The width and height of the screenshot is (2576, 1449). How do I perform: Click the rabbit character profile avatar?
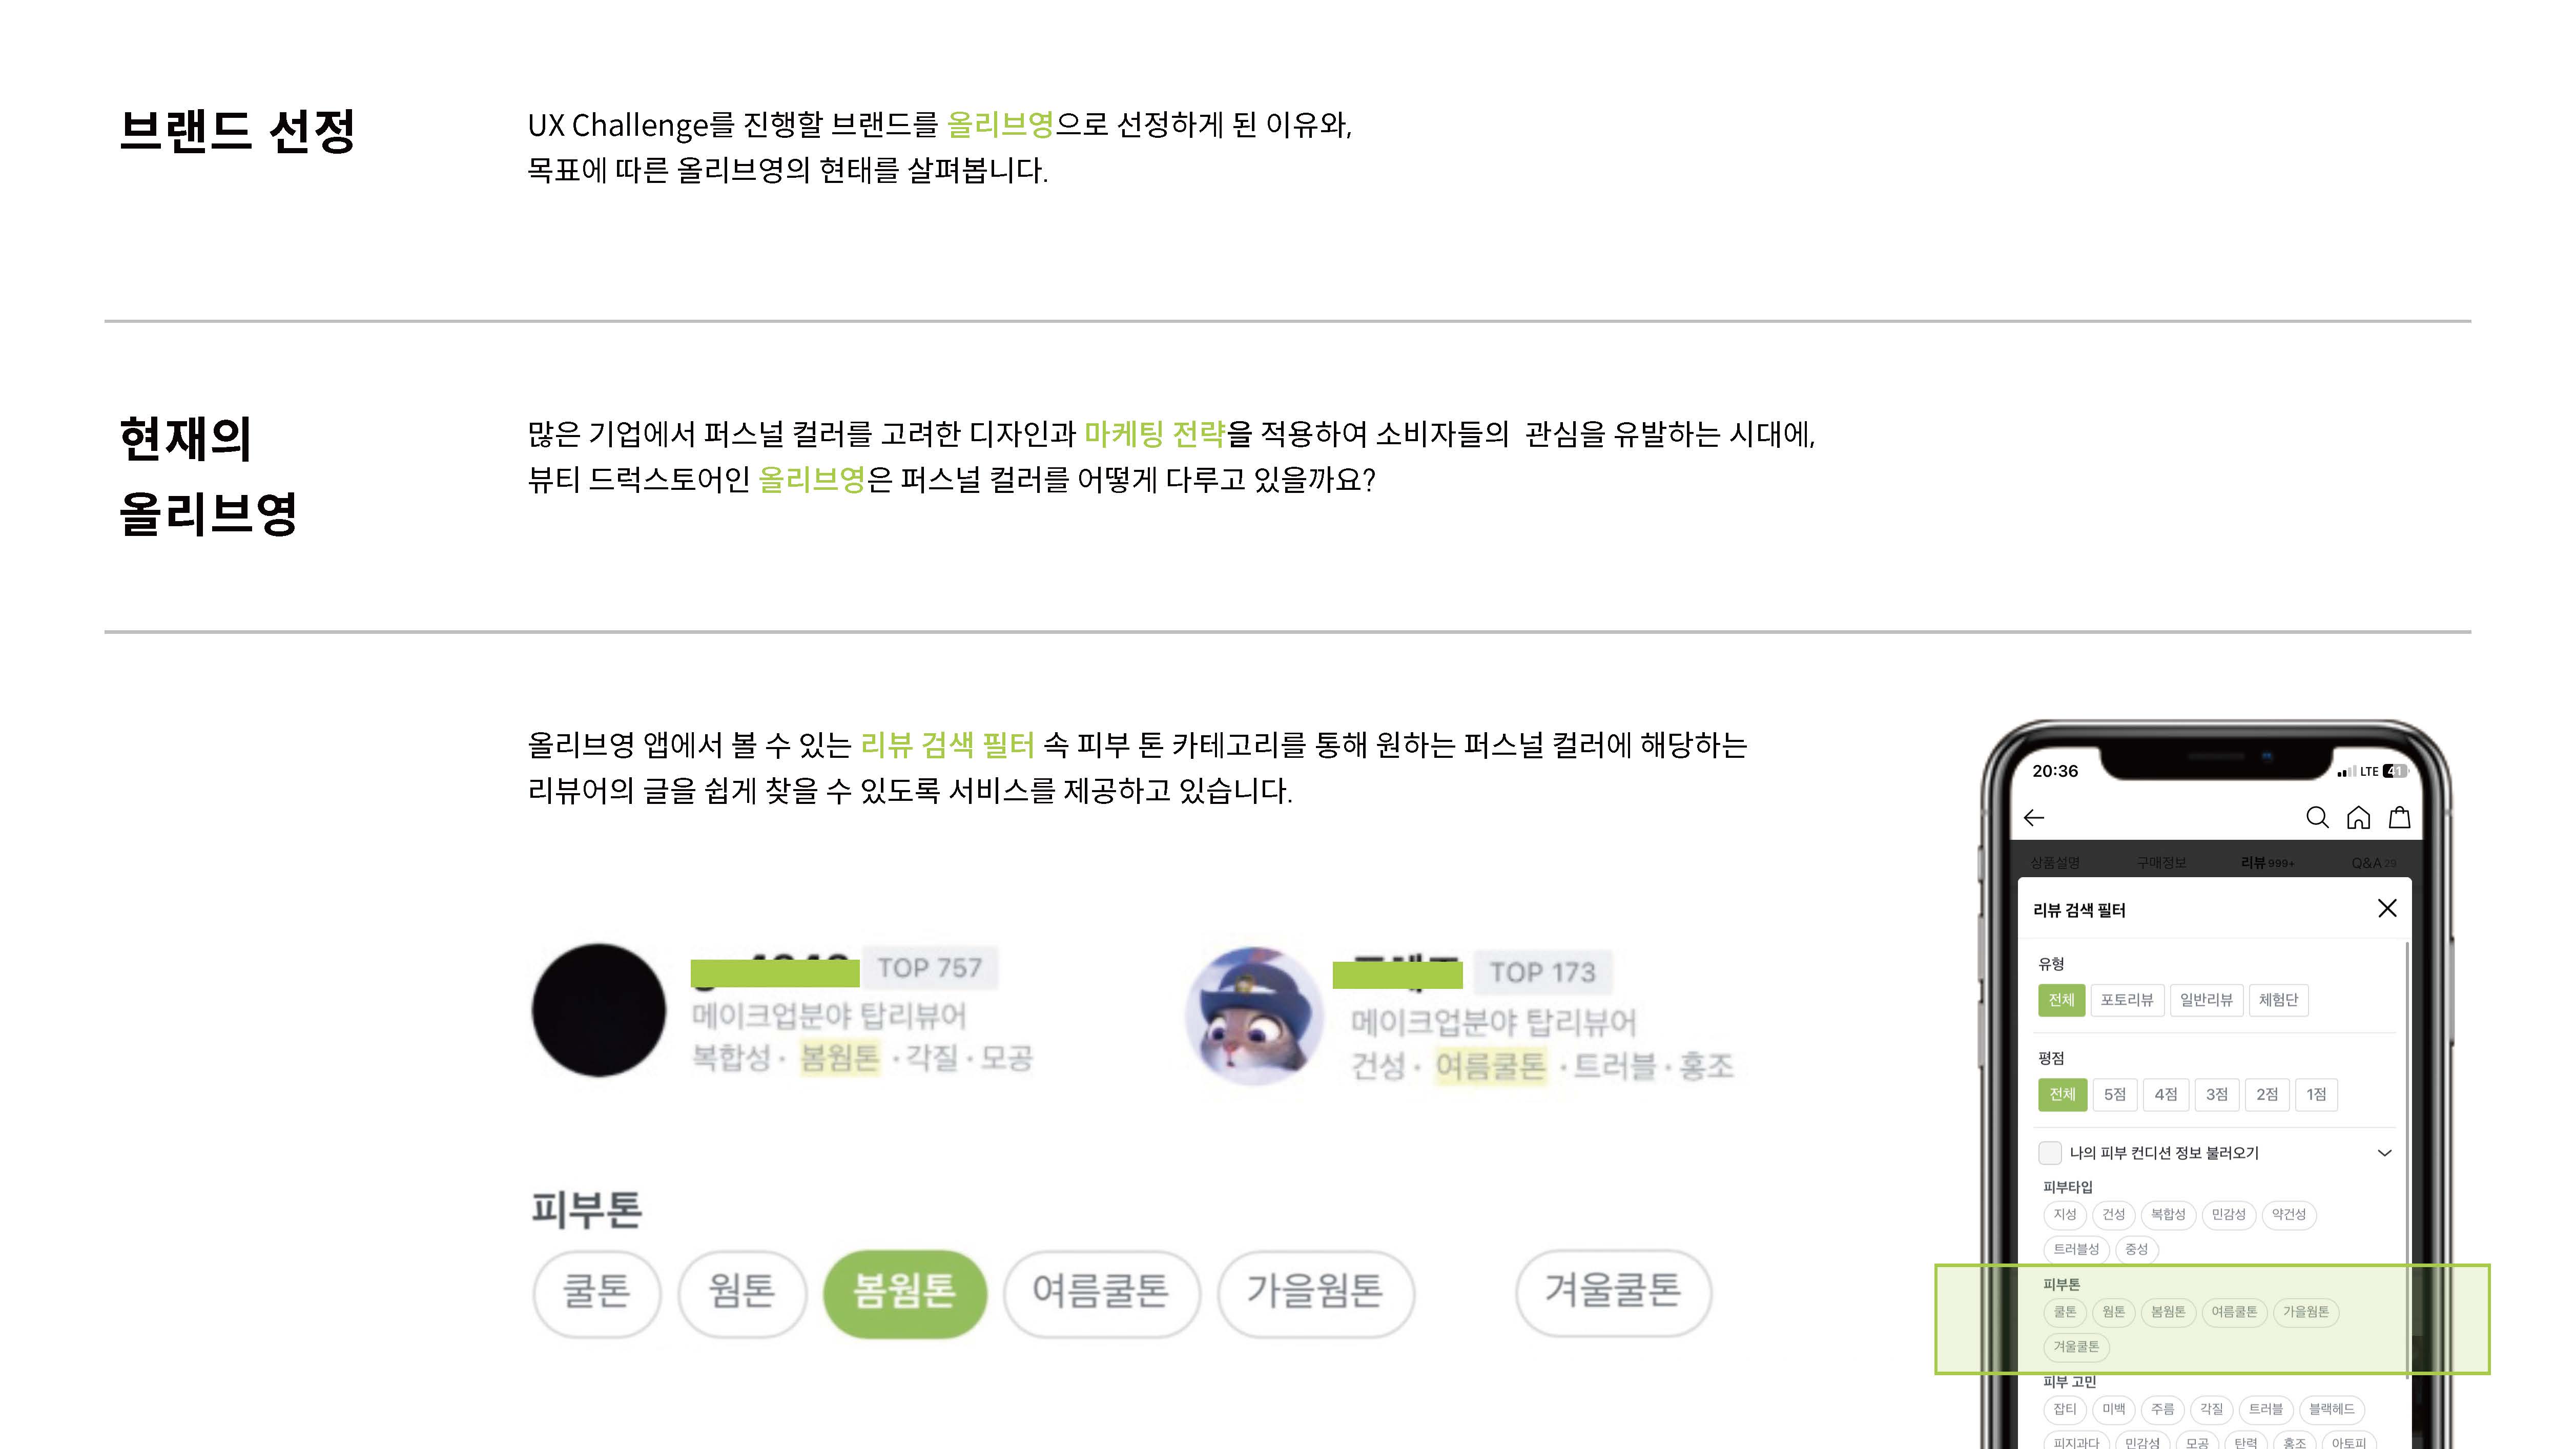(1254, 1015)
